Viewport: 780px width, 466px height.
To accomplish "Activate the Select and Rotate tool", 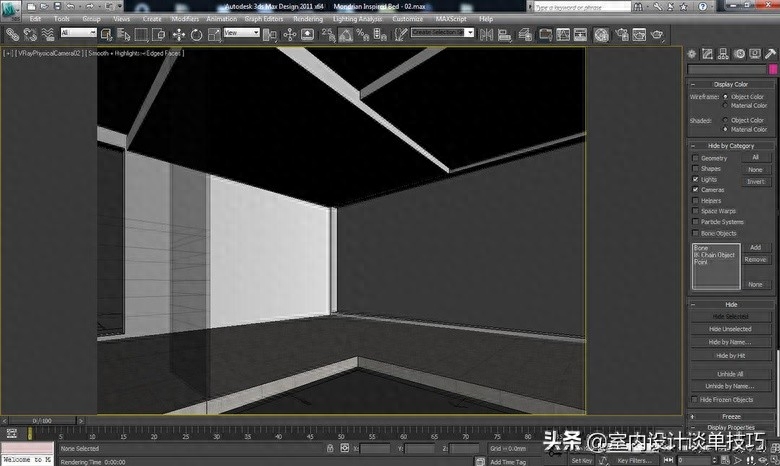I will click(196, 35).
